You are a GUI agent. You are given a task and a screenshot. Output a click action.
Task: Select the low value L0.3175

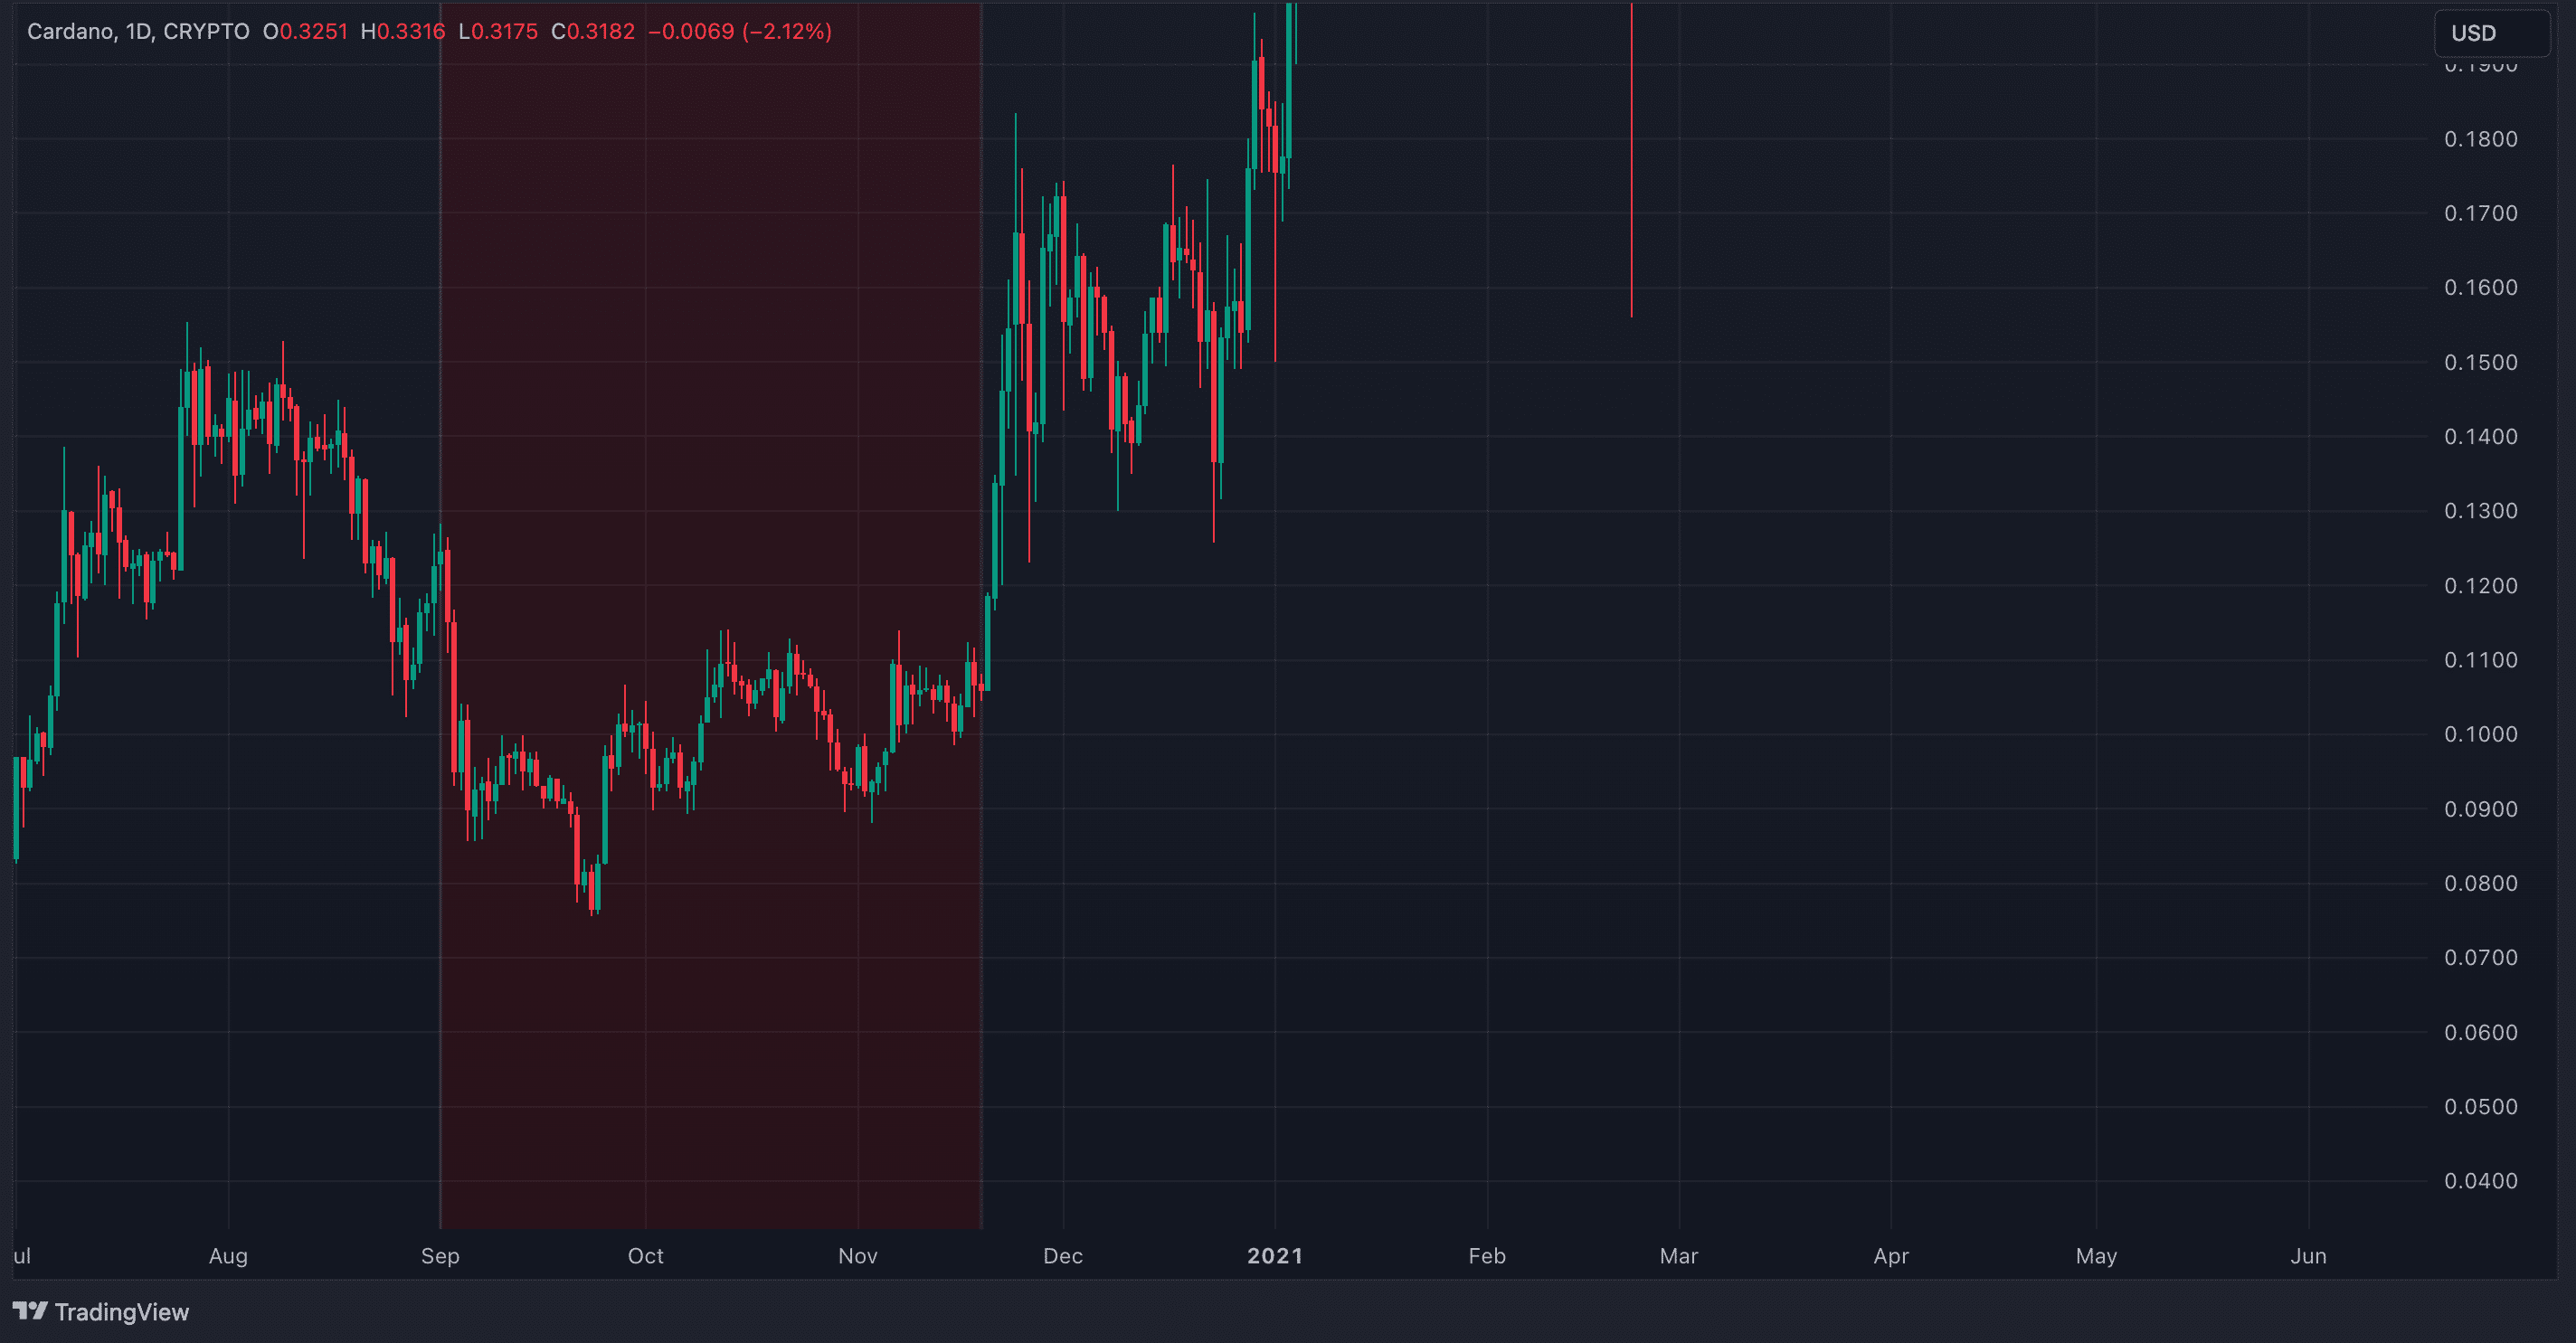tap(498, 31)
